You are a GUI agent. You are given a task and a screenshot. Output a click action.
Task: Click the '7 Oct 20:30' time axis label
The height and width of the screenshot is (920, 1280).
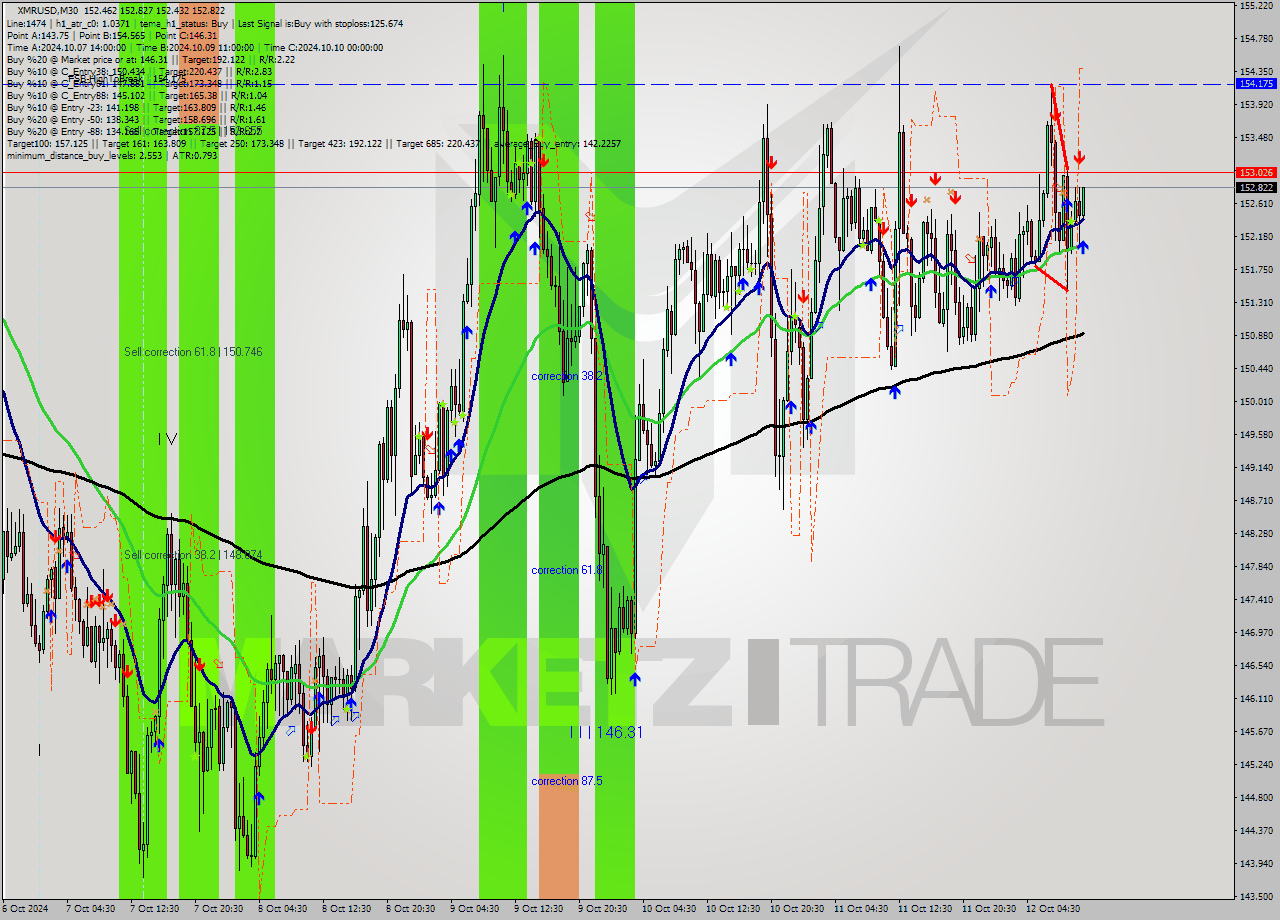pos(218,909)
